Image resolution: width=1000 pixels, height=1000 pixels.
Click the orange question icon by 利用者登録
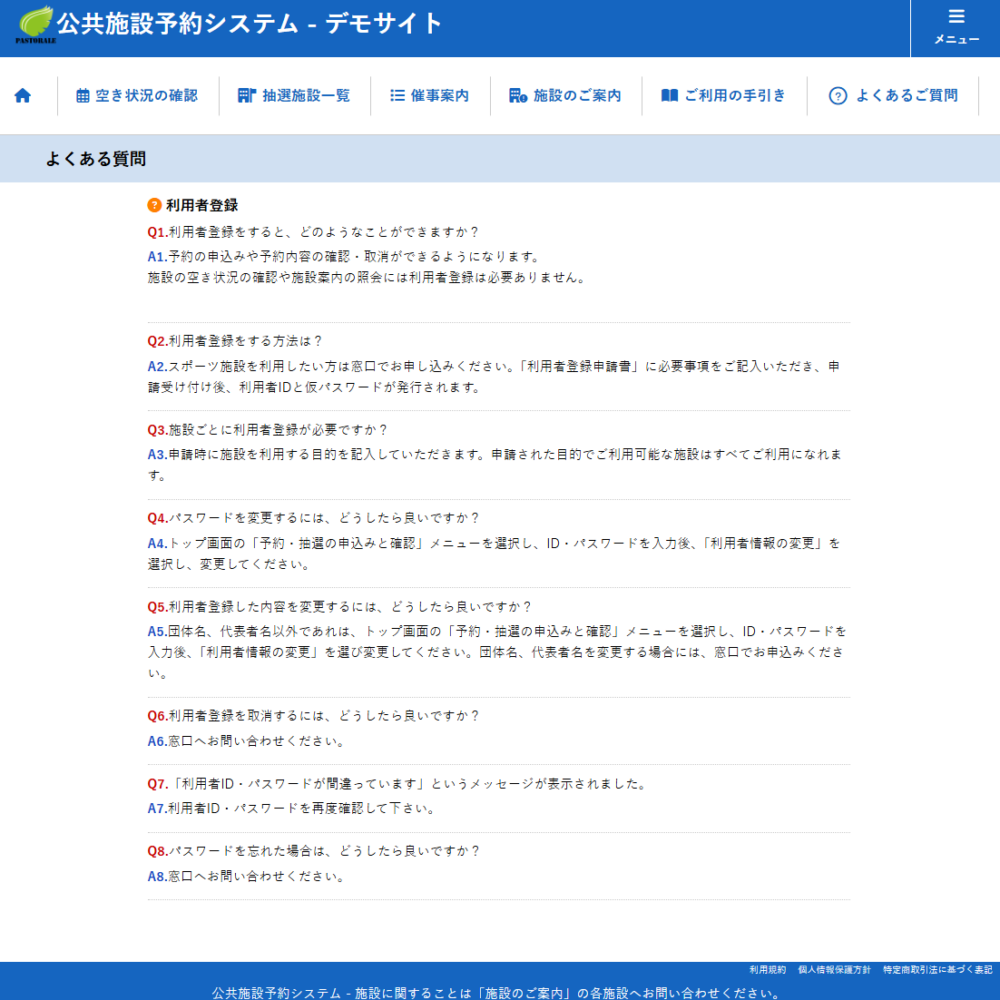coord(154,205)
